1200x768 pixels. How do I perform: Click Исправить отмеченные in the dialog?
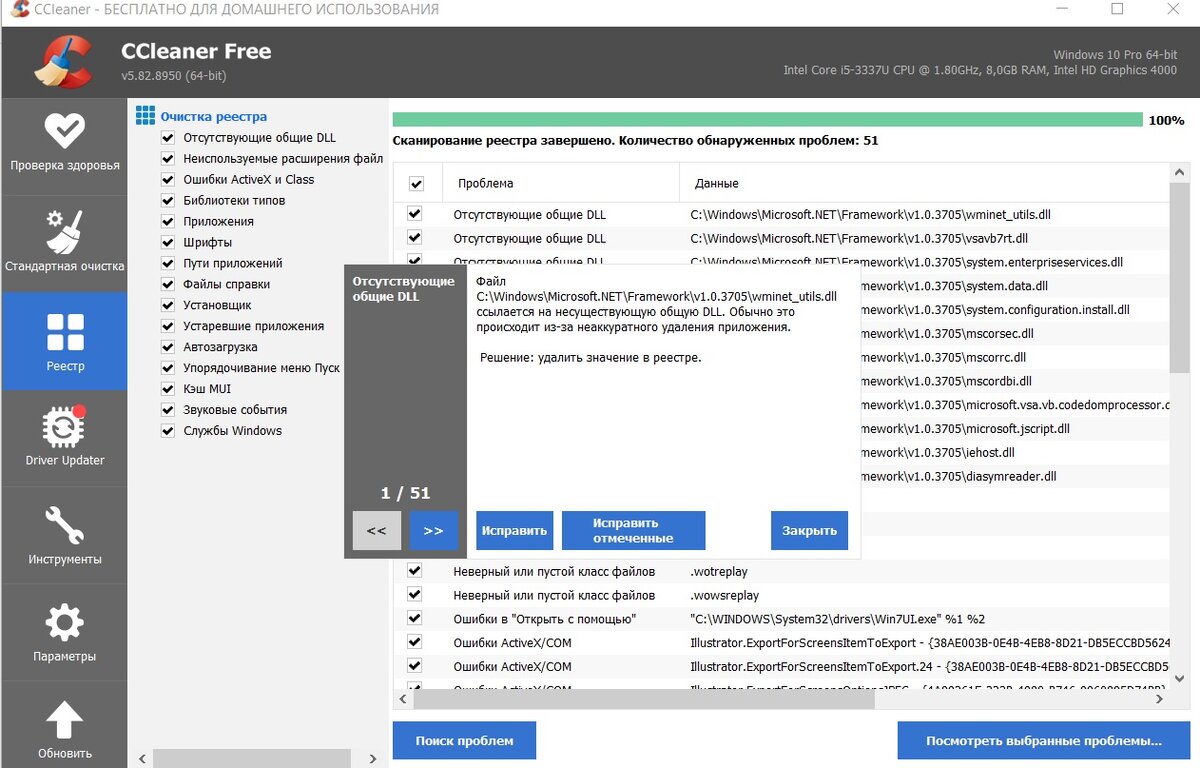point(635,530)
